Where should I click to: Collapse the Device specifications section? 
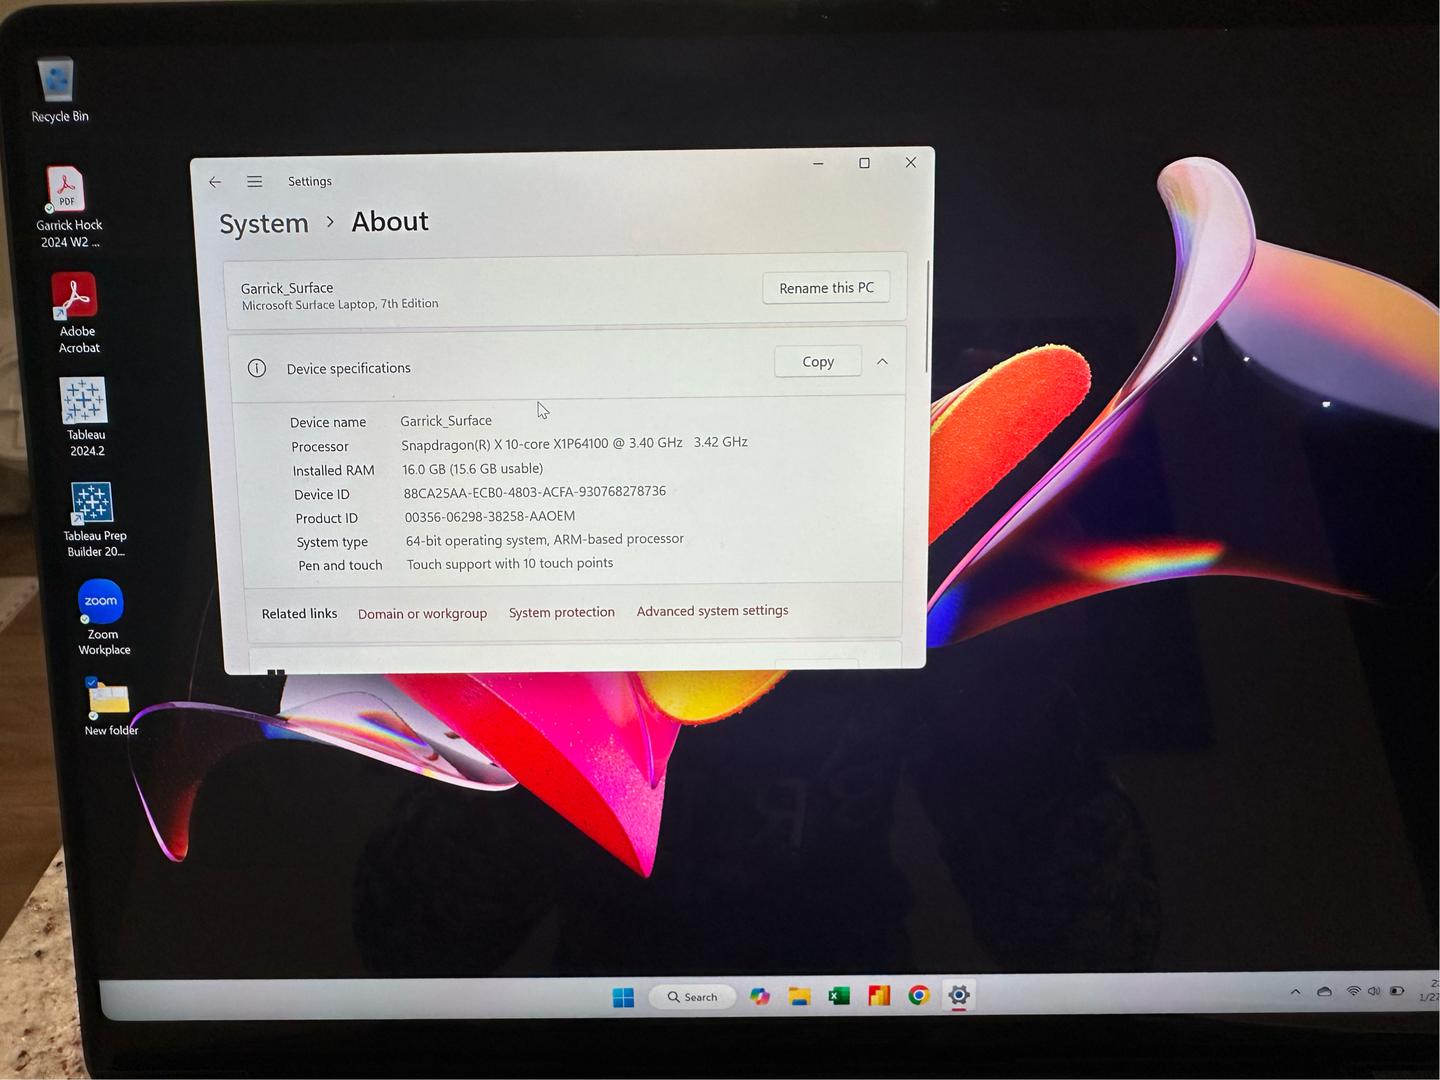pos(882,362)
